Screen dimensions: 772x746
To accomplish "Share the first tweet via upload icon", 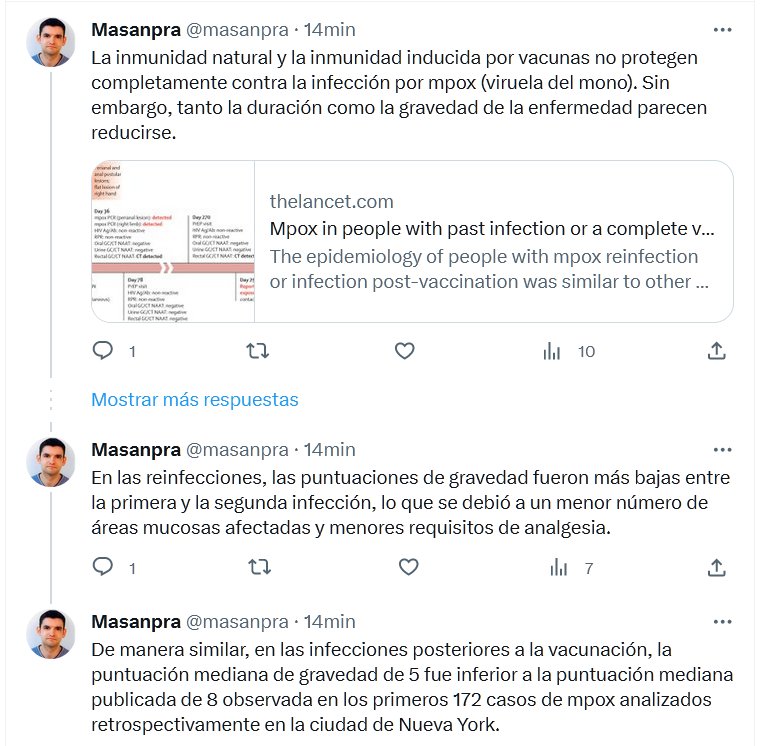I will 717,351.
